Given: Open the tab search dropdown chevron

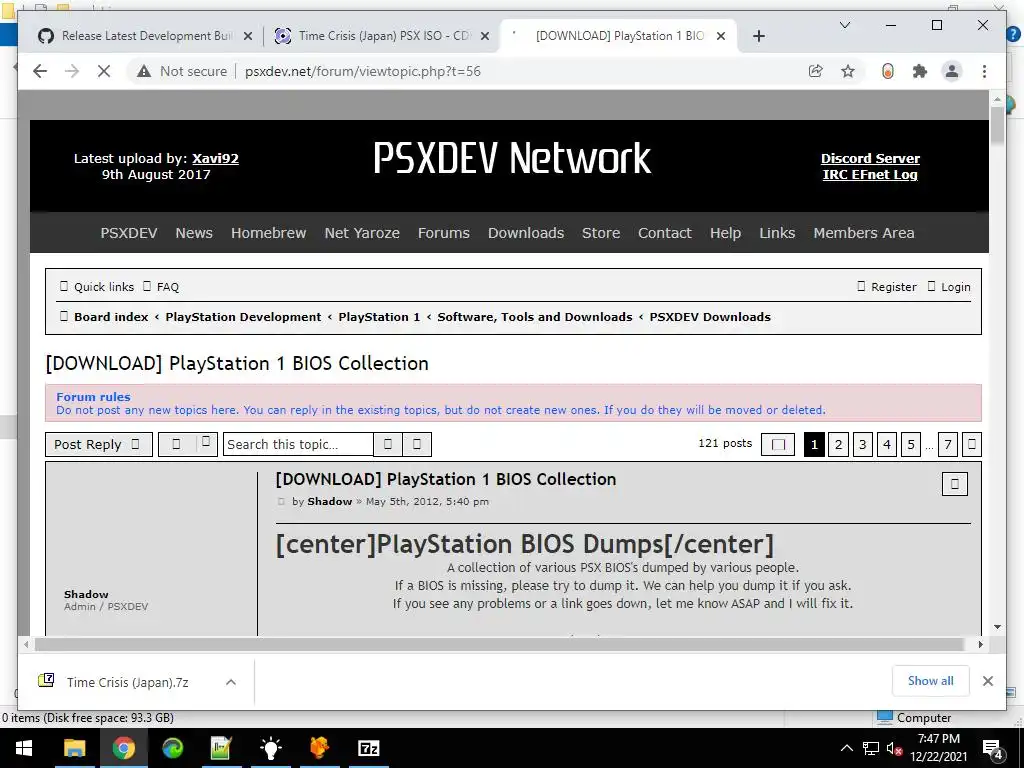Looking at the screenshot, I should point(844,25).
